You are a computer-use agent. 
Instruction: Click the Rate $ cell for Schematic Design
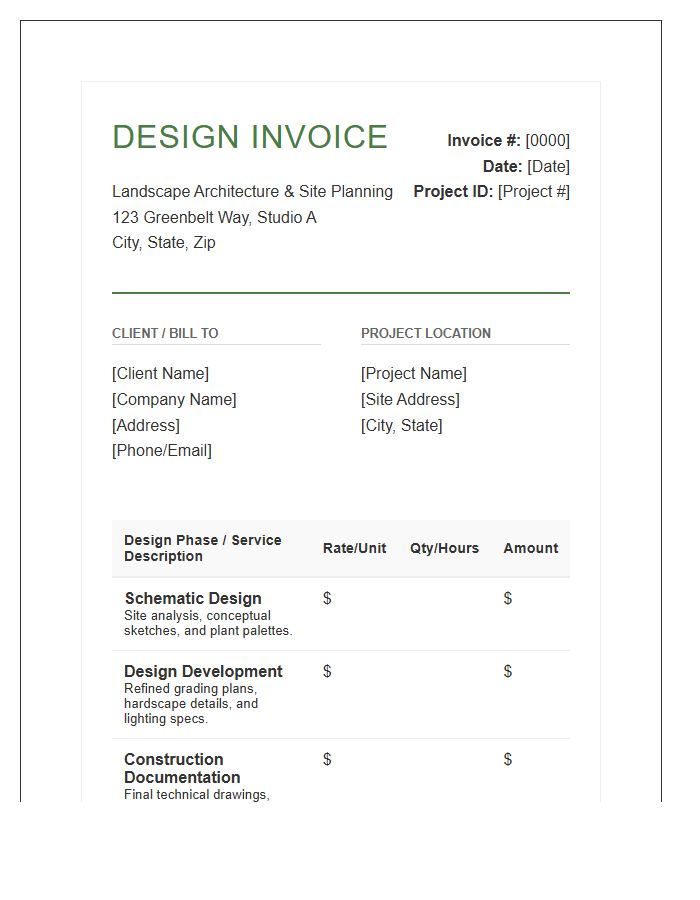pos(327,599)
